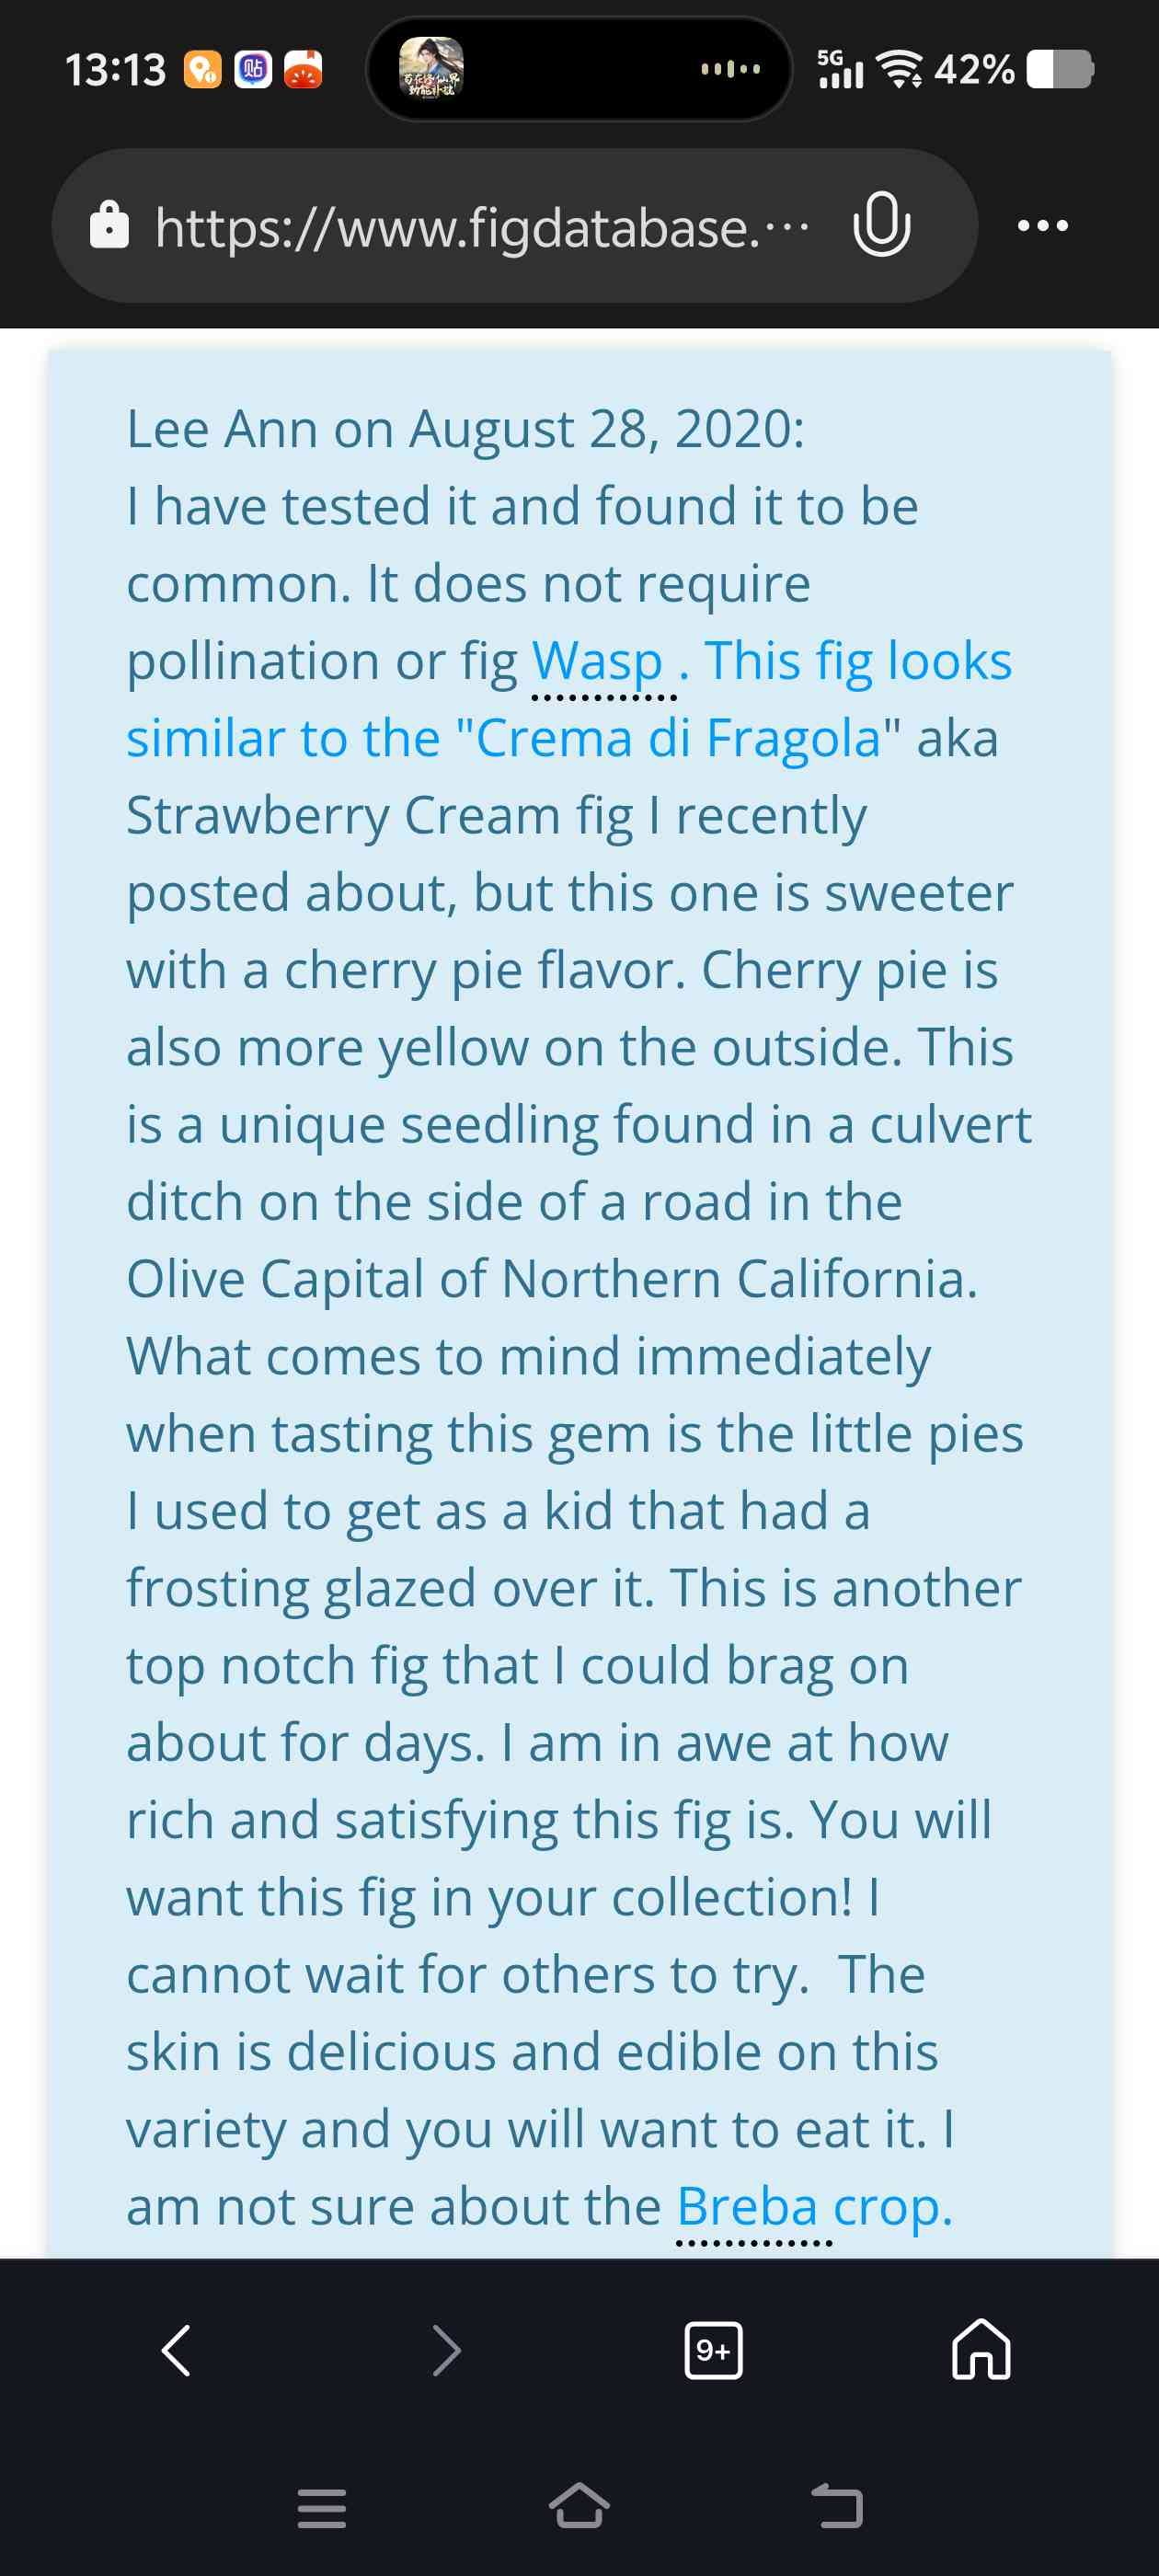The image size is (1159, 2576).
Task: Open system recent apps menu button
Action: [x=322, y=2508]
